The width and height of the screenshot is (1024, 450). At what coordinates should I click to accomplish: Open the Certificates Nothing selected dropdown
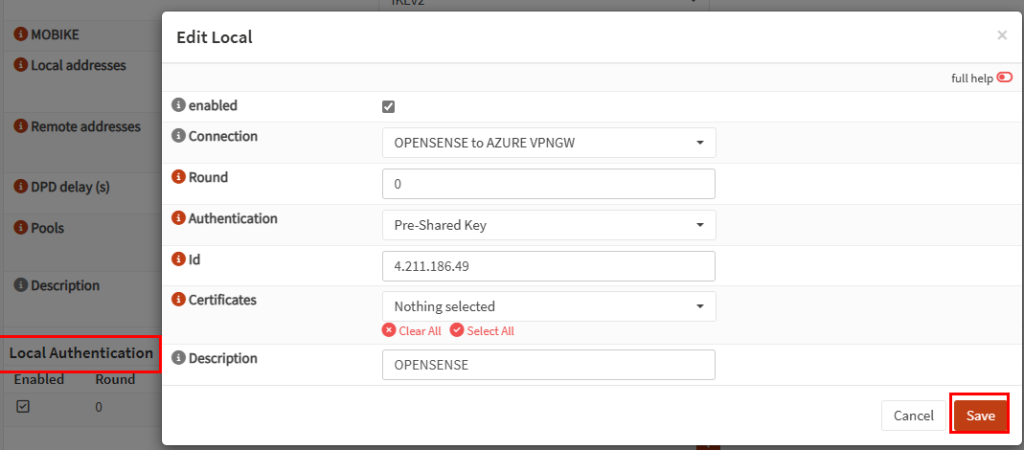tap(549, 306)
